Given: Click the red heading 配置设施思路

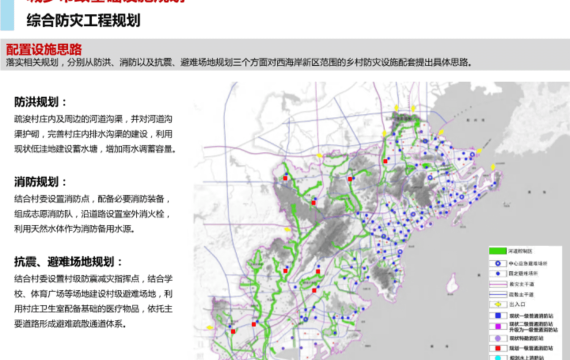Looking at the screenshot, I should (44, 49).
